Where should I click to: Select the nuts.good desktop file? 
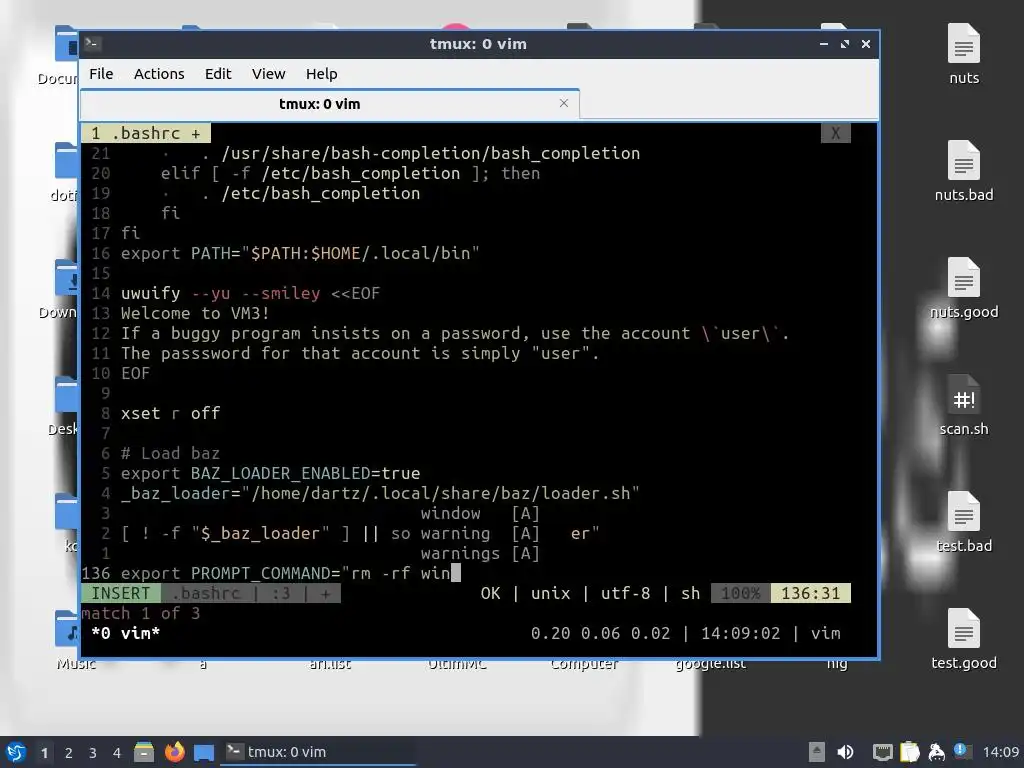pos(964,288)
